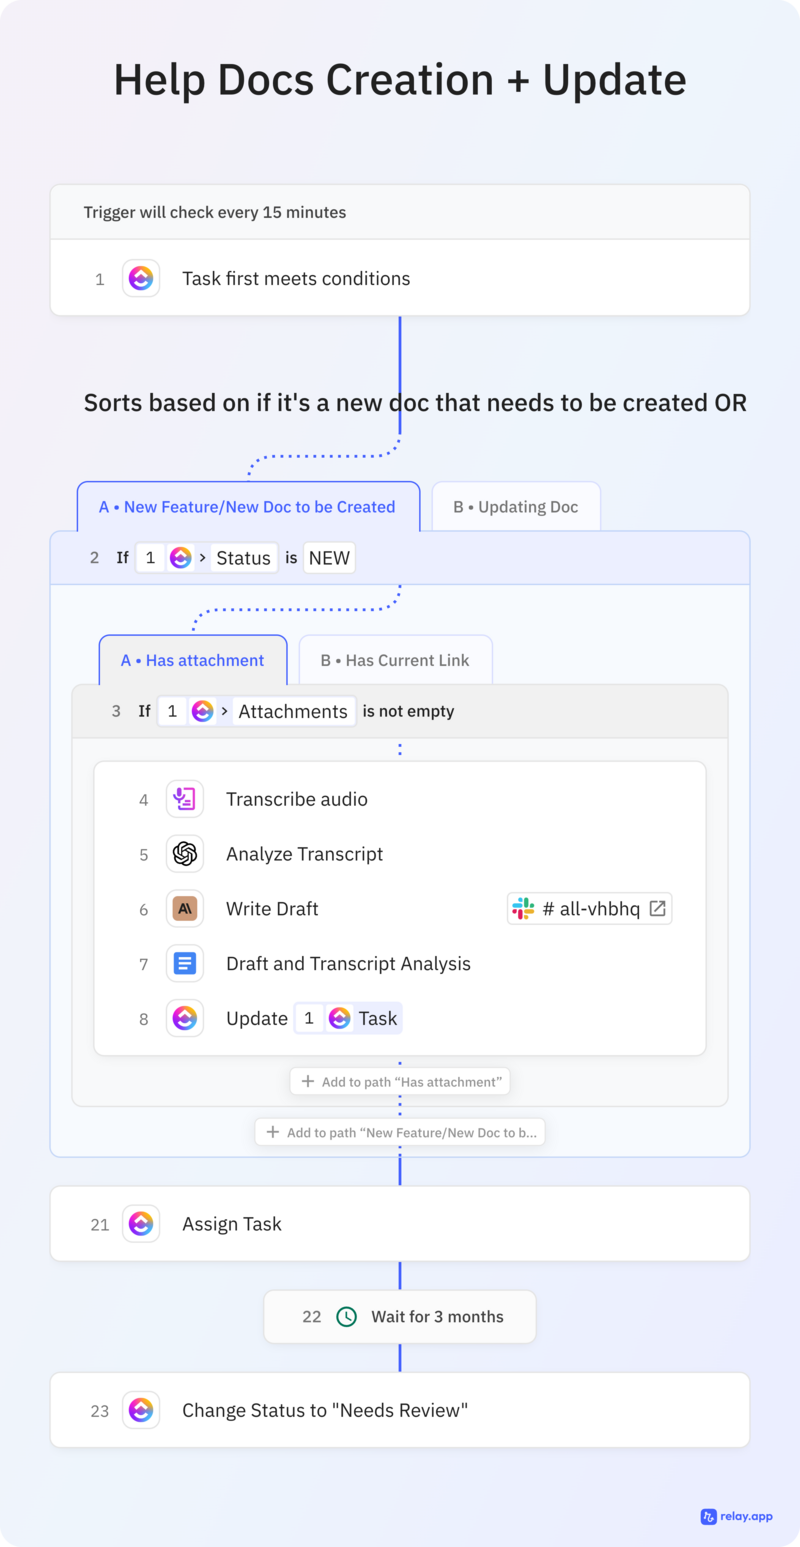800x1547 pixels.
Task: Switch to the Has Current Link tab
Action: point(395,661)
